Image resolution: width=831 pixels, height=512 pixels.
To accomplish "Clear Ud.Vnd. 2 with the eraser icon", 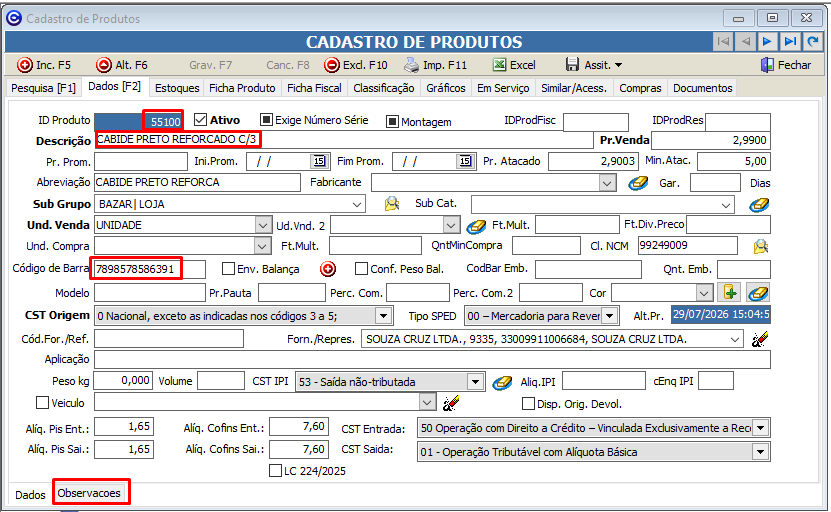I will [x=476, y=226].
